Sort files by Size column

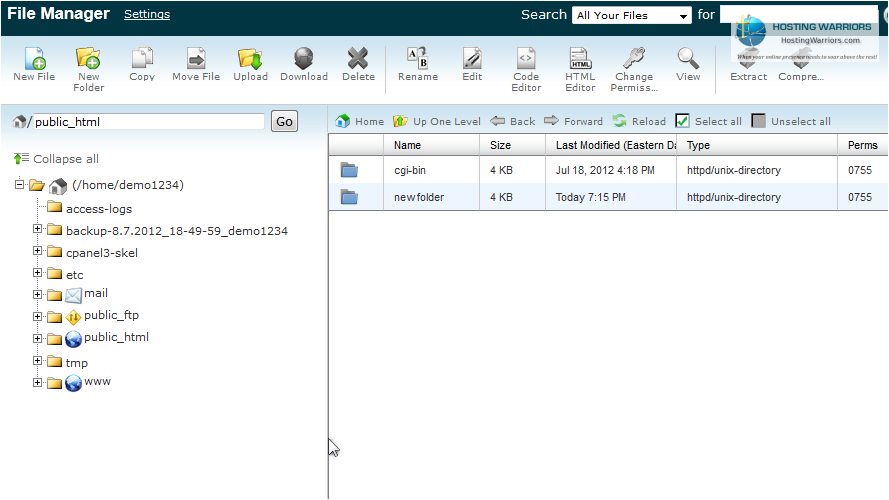pyautogui.click(x=513, y=145)
